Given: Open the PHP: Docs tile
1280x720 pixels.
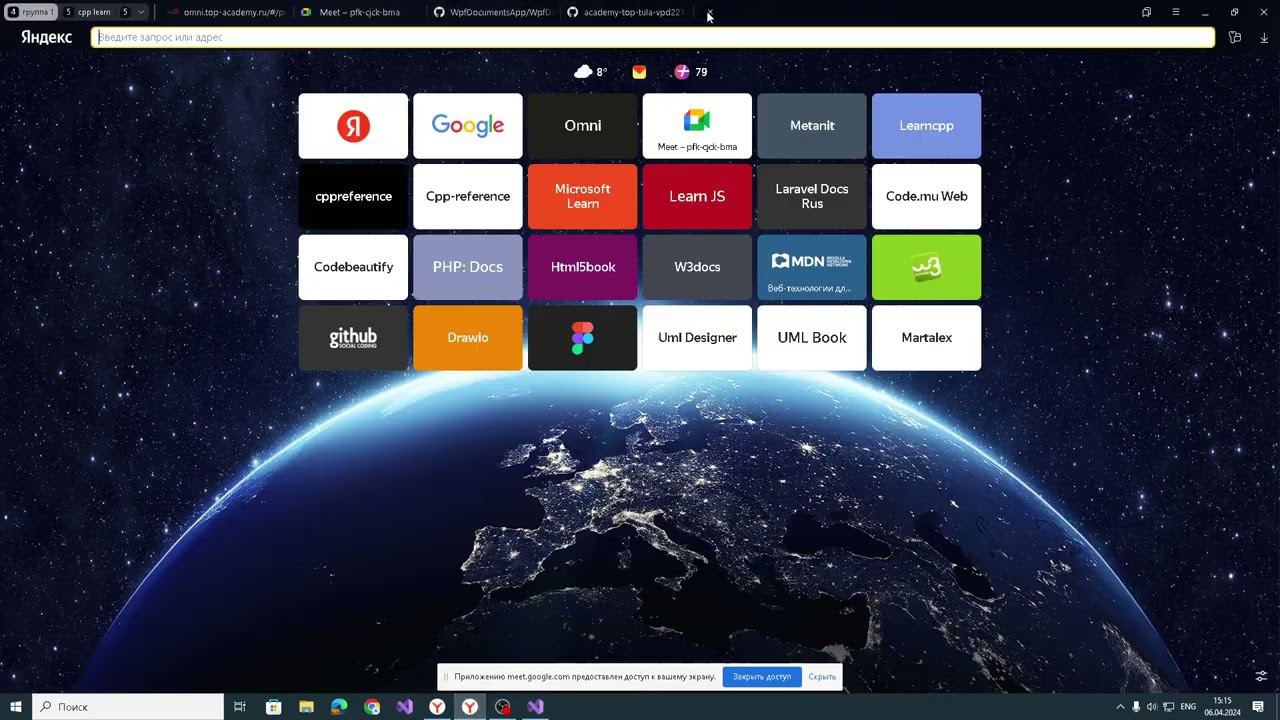Looking at the screenshot, I should (x=468, y=267).
